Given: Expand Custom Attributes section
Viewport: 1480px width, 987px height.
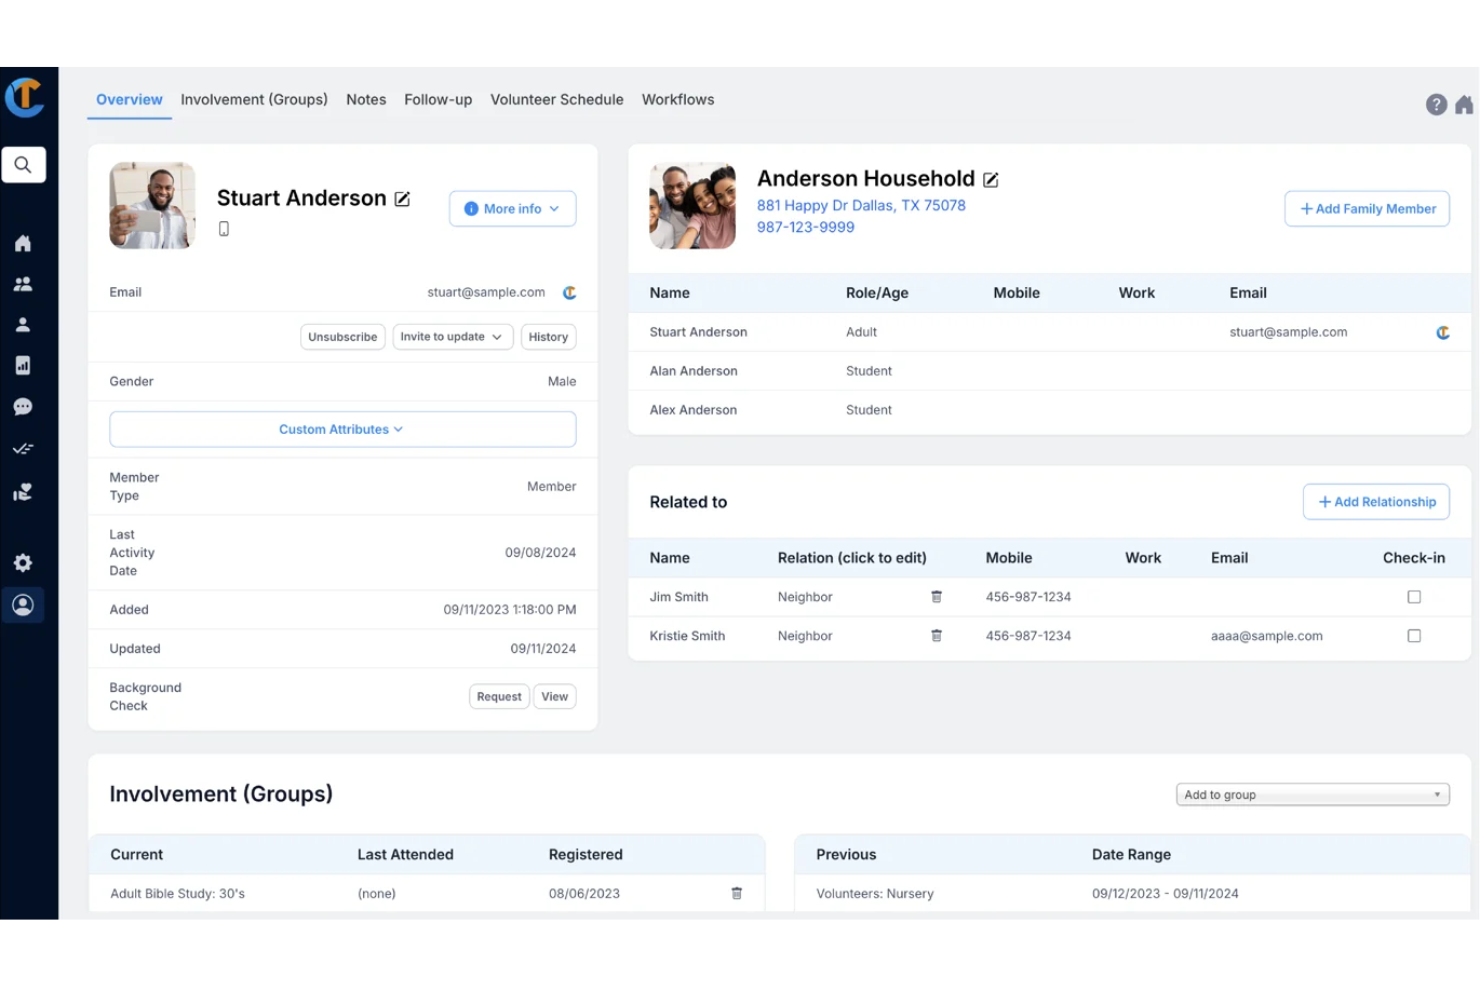Looking at the screenshot, I should 342,430.
